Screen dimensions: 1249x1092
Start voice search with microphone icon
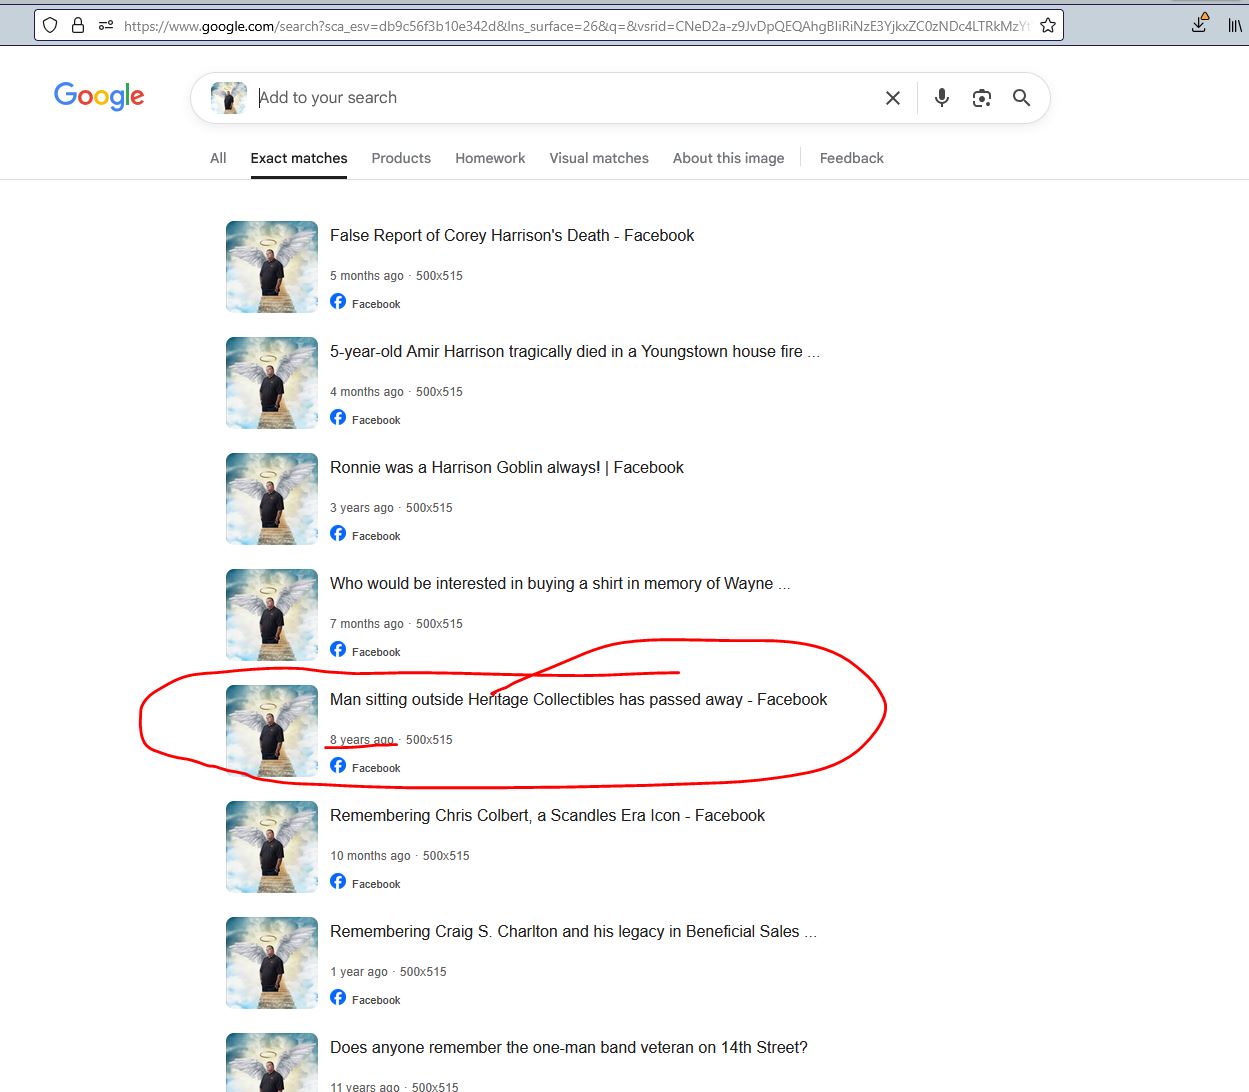(x=941, y=98)
